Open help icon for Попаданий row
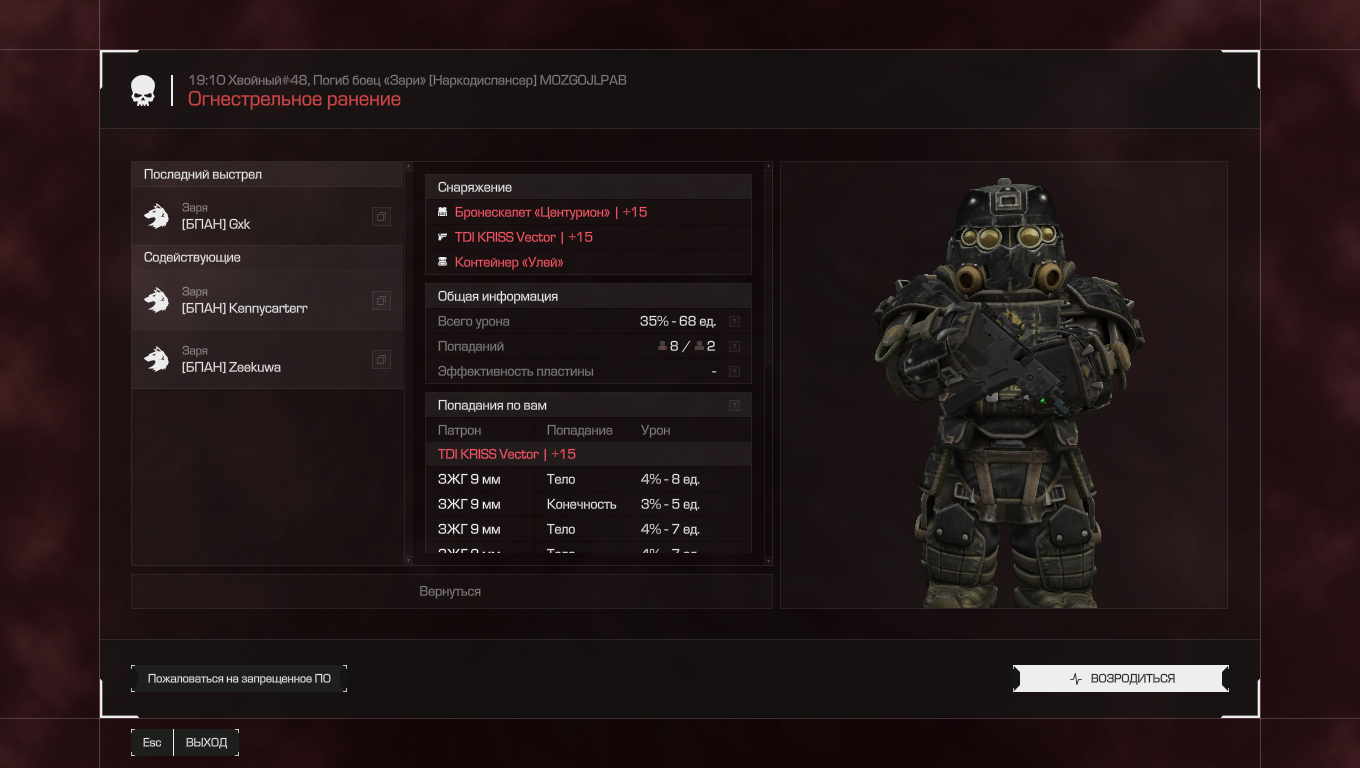 pos(734,346)
